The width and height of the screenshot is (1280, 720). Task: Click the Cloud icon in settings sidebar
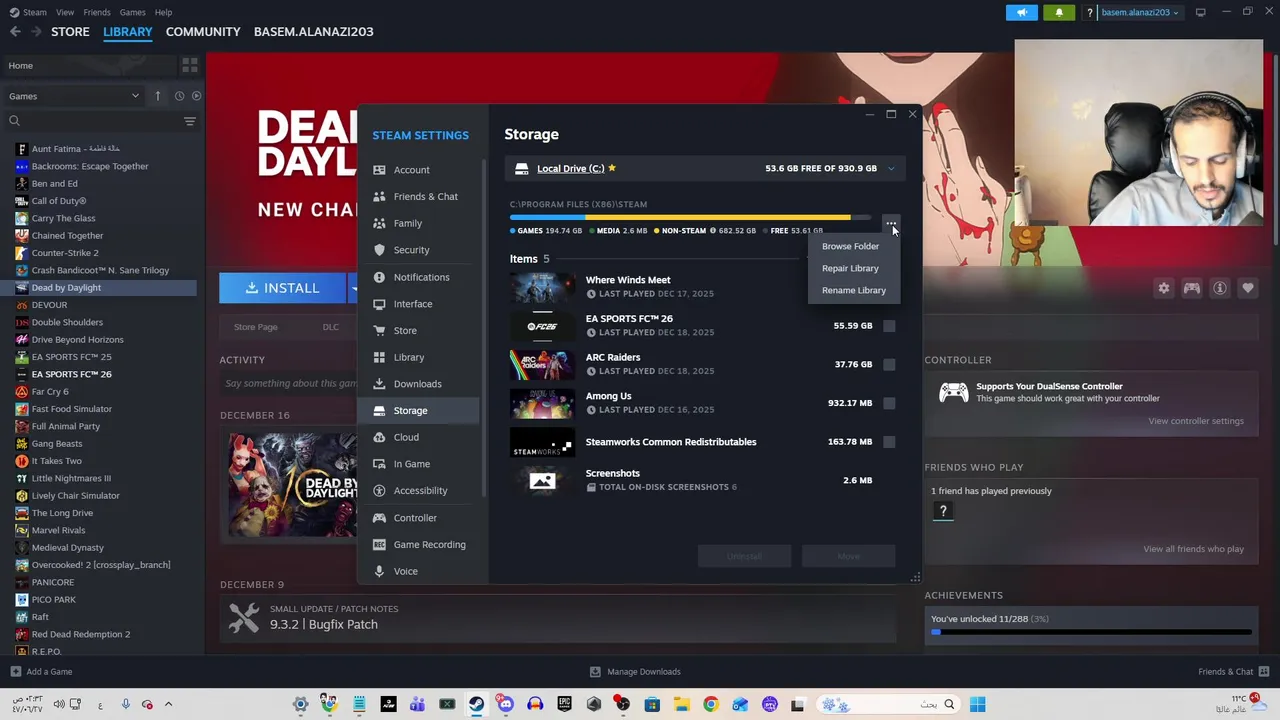(379, 437)
